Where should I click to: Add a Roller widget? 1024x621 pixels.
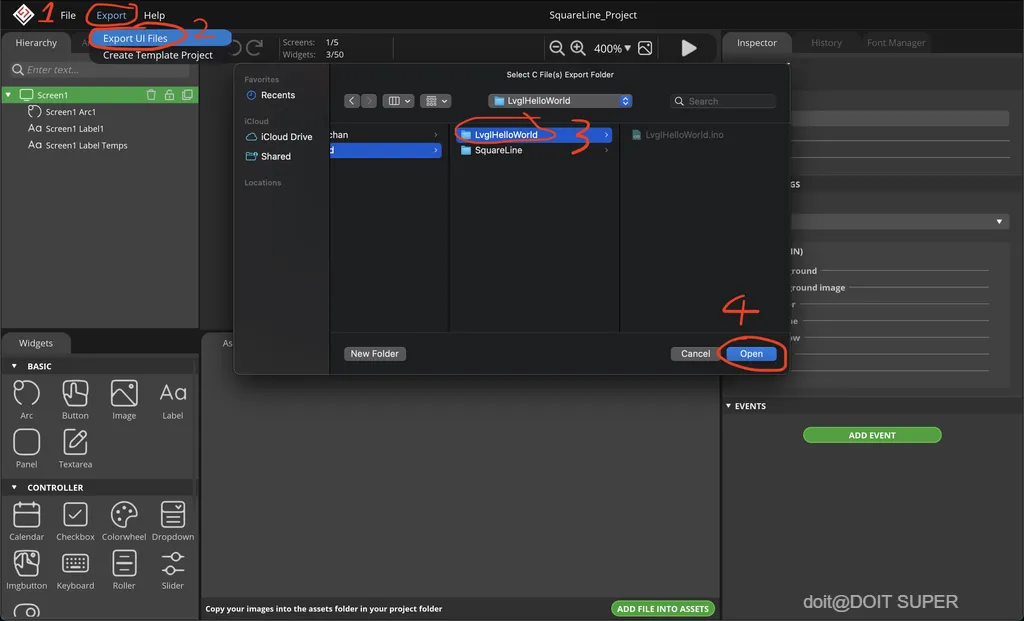[x=123, y=570]
